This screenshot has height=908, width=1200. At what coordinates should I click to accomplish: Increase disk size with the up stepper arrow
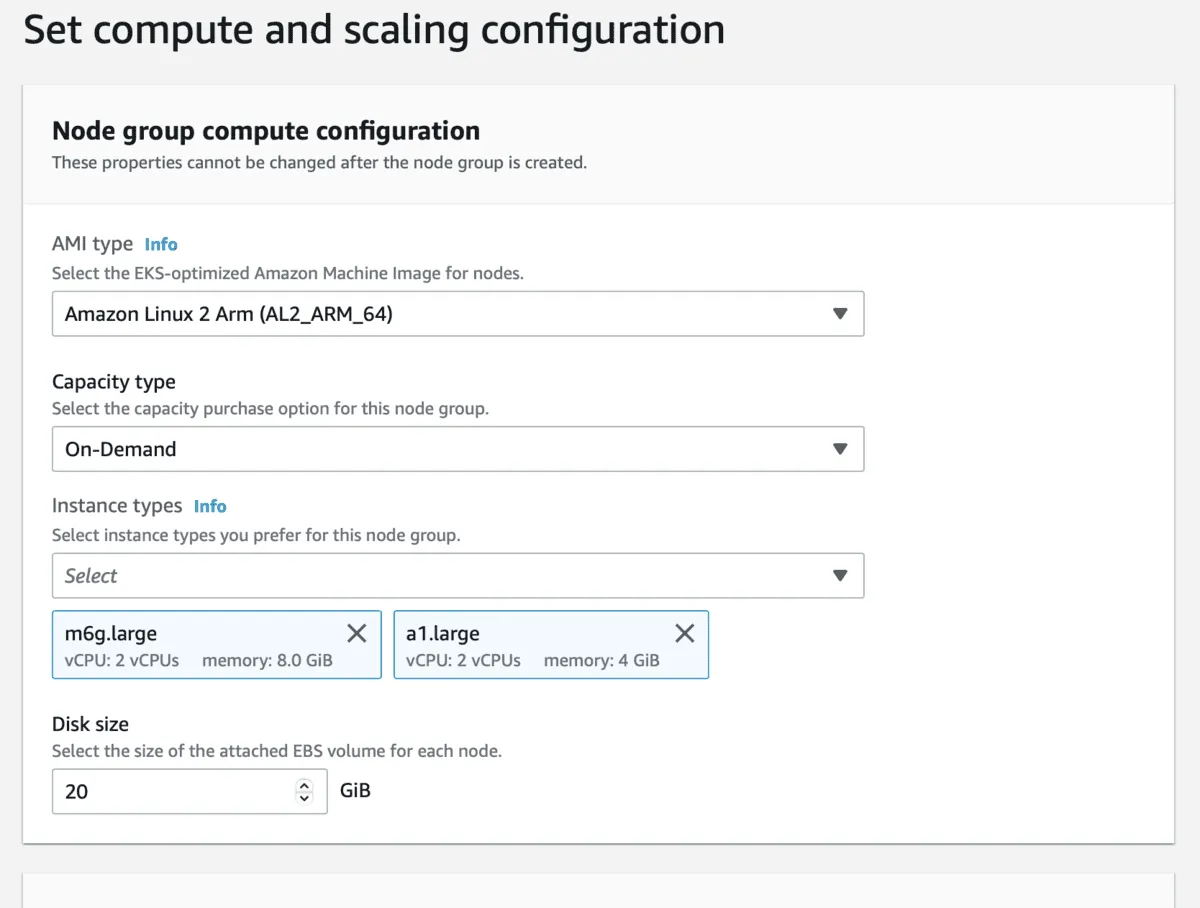point(304,785)
